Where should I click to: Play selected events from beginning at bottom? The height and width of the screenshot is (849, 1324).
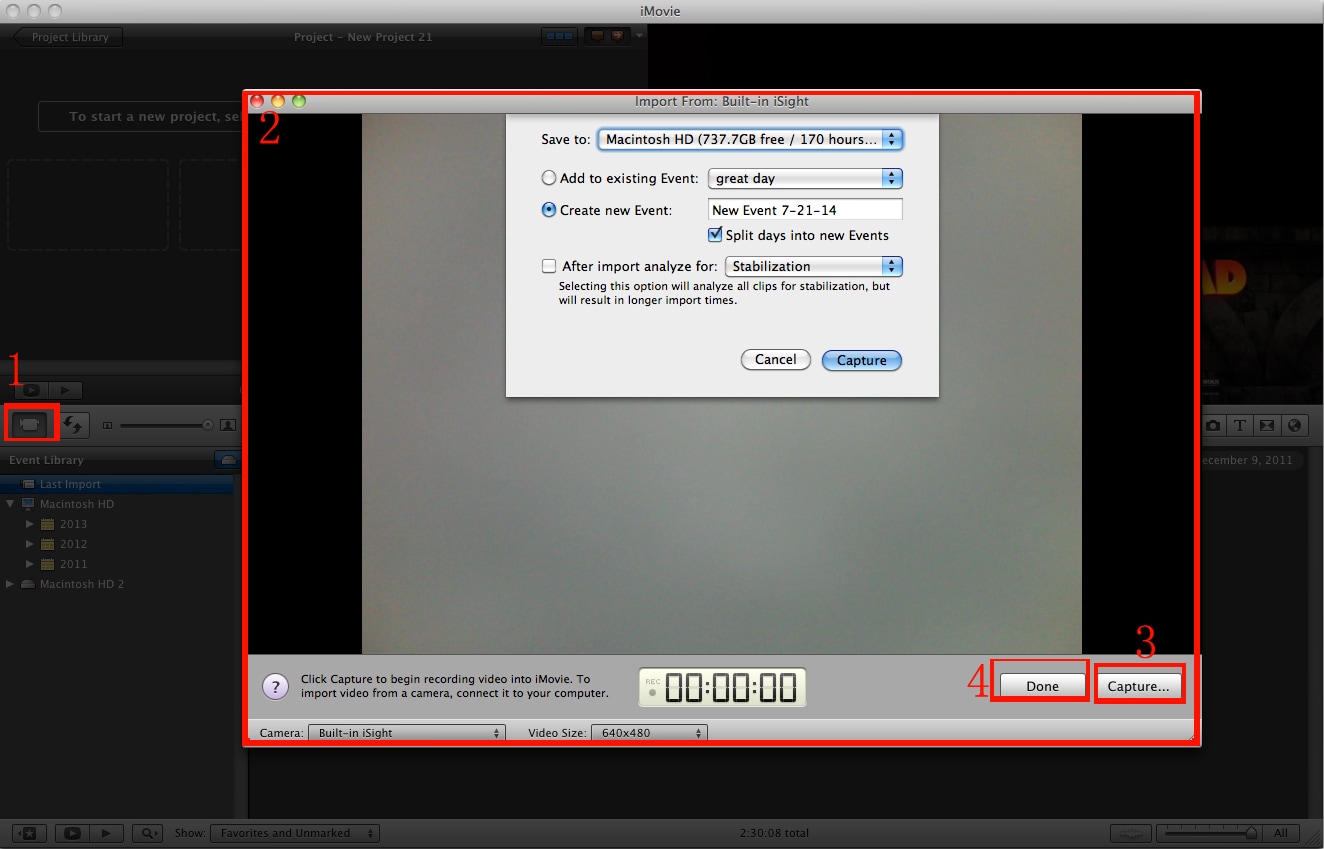click(x=107, y=833)
